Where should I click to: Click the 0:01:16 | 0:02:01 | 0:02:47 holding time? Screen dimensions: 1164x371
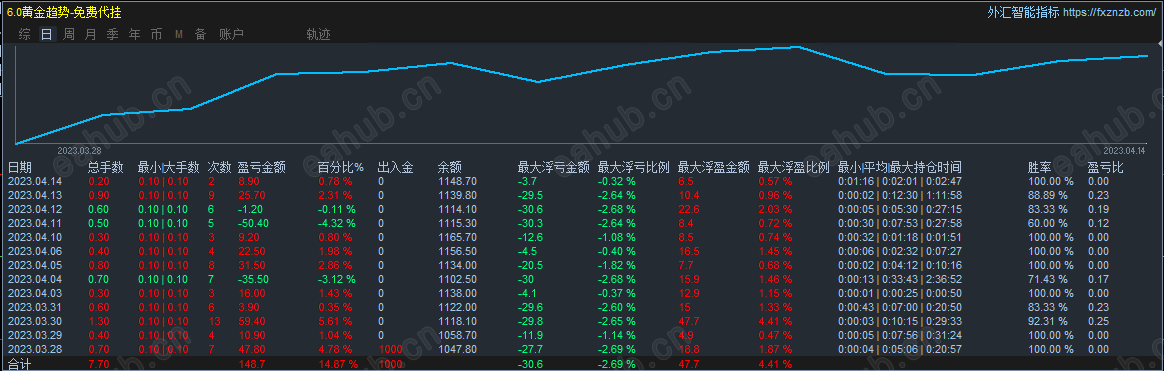(900, 181)
